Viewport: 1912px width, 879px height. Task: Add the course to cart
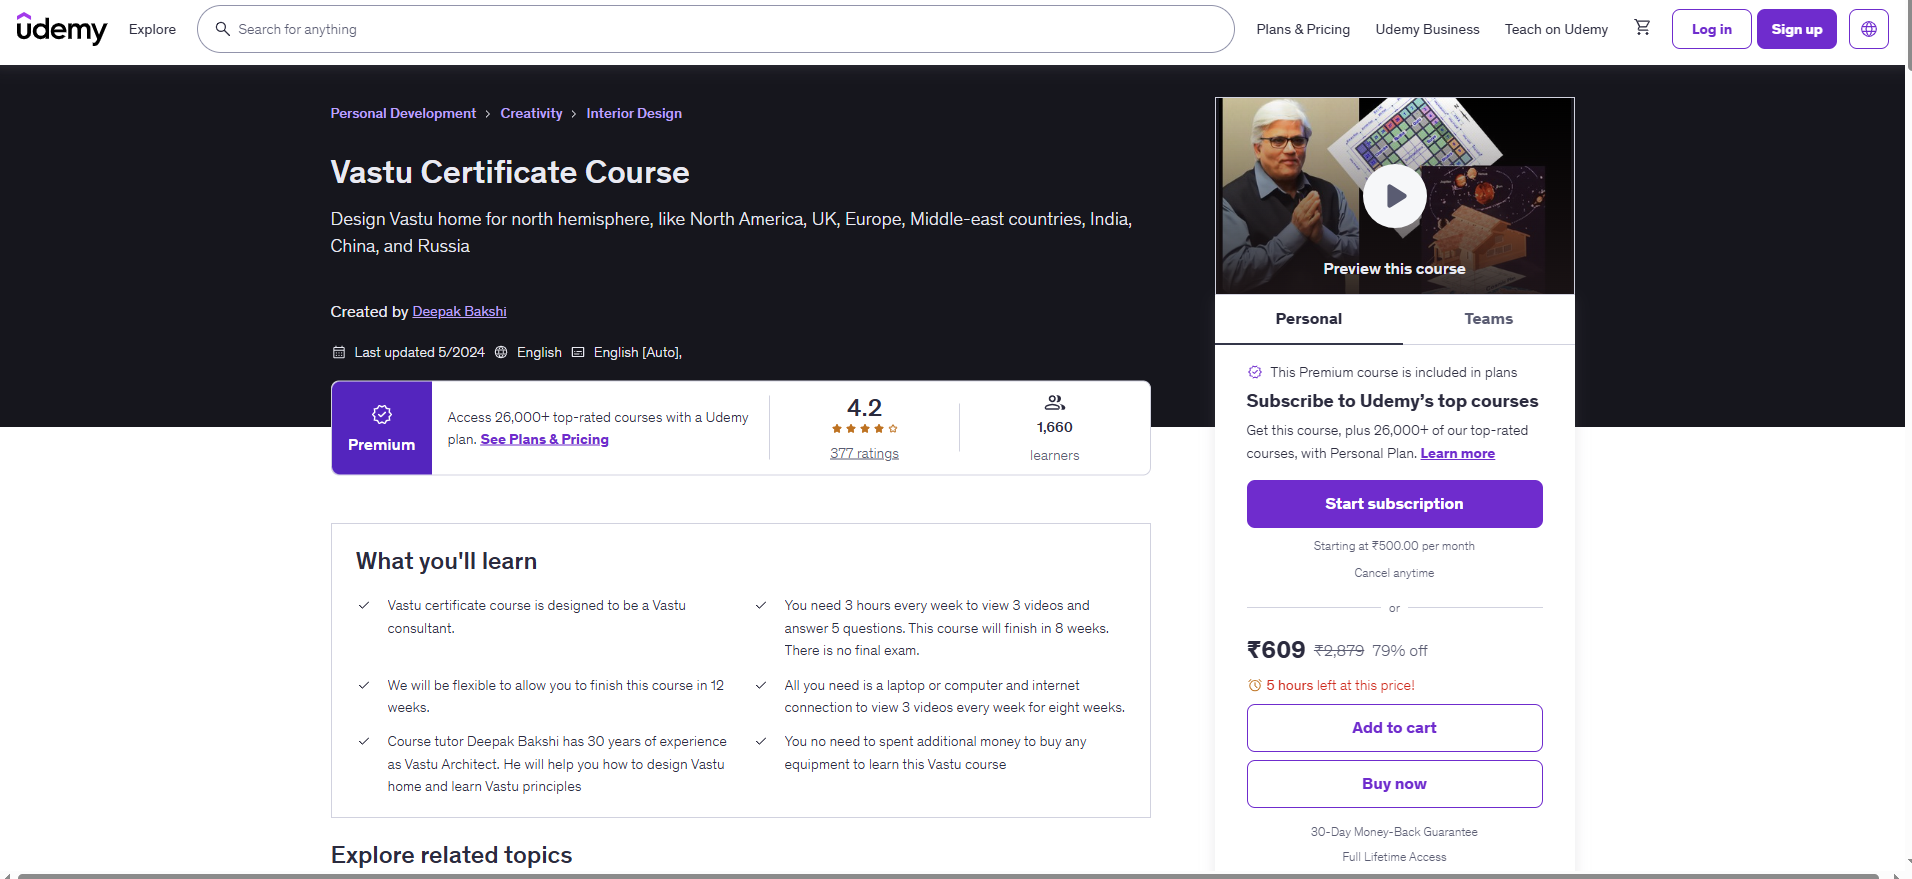click(1394, 728)
